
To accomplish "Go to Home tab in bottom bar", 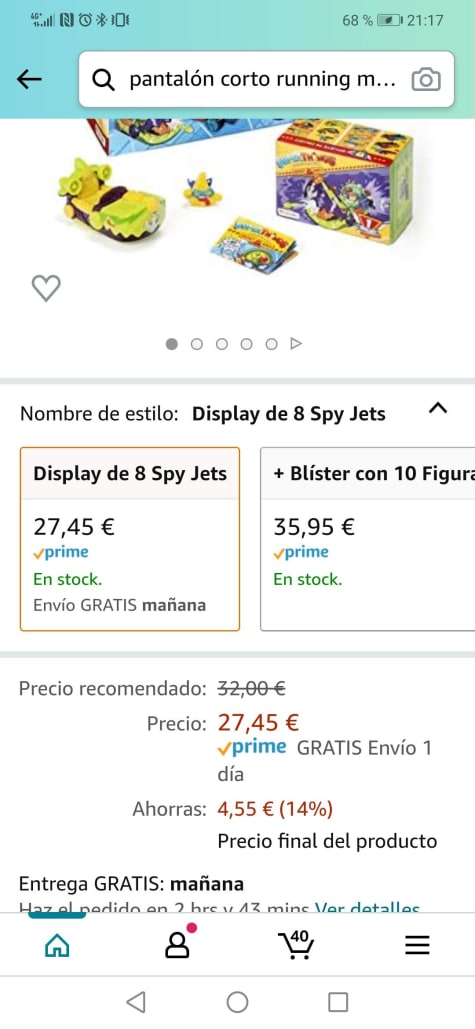I will (x=56, y=945).
